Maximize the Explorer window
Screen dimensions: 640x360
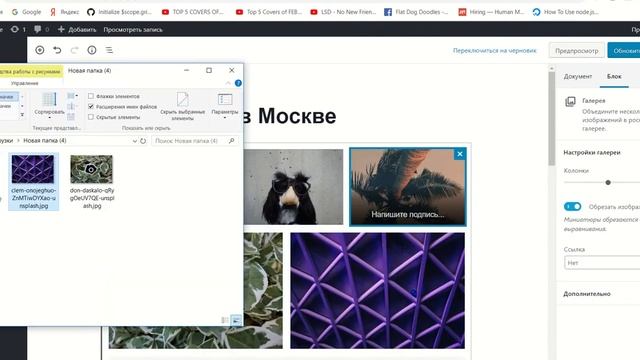pyautogui.click(x=209, y=70)
